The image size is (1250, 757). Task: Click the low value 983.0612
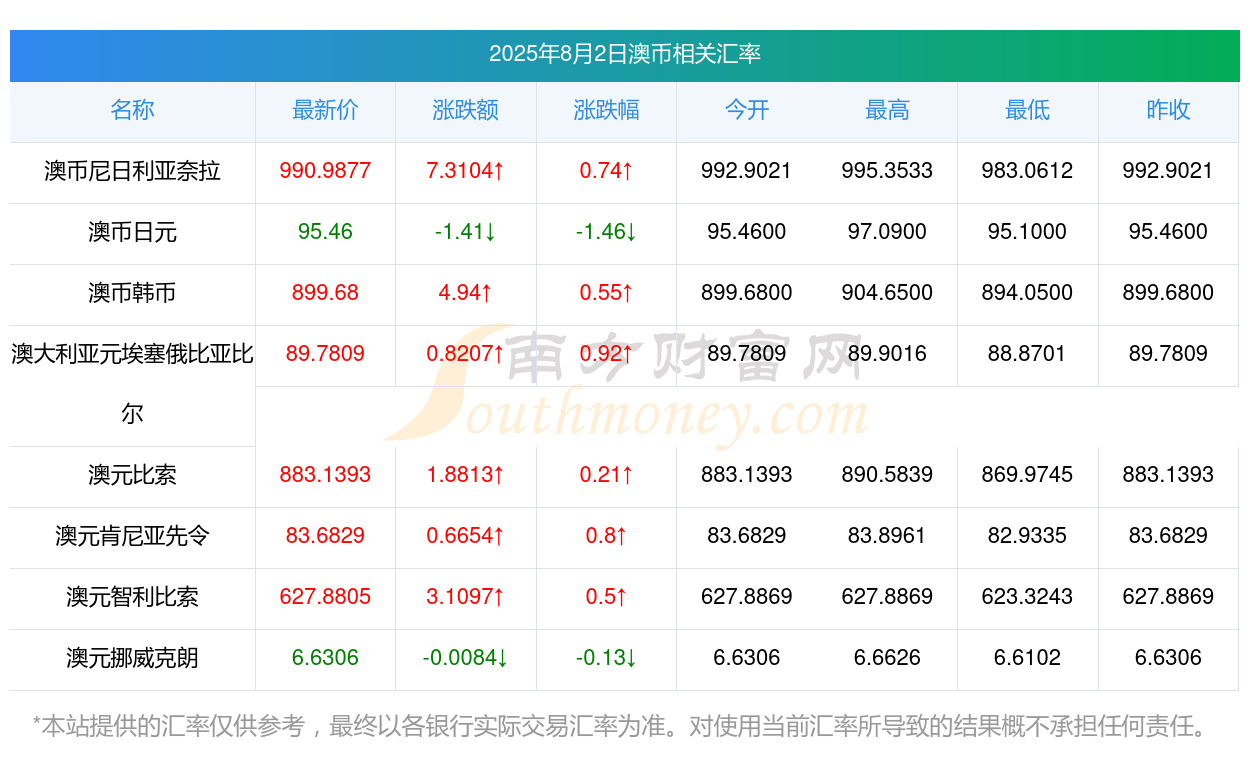coord(1027,171)
